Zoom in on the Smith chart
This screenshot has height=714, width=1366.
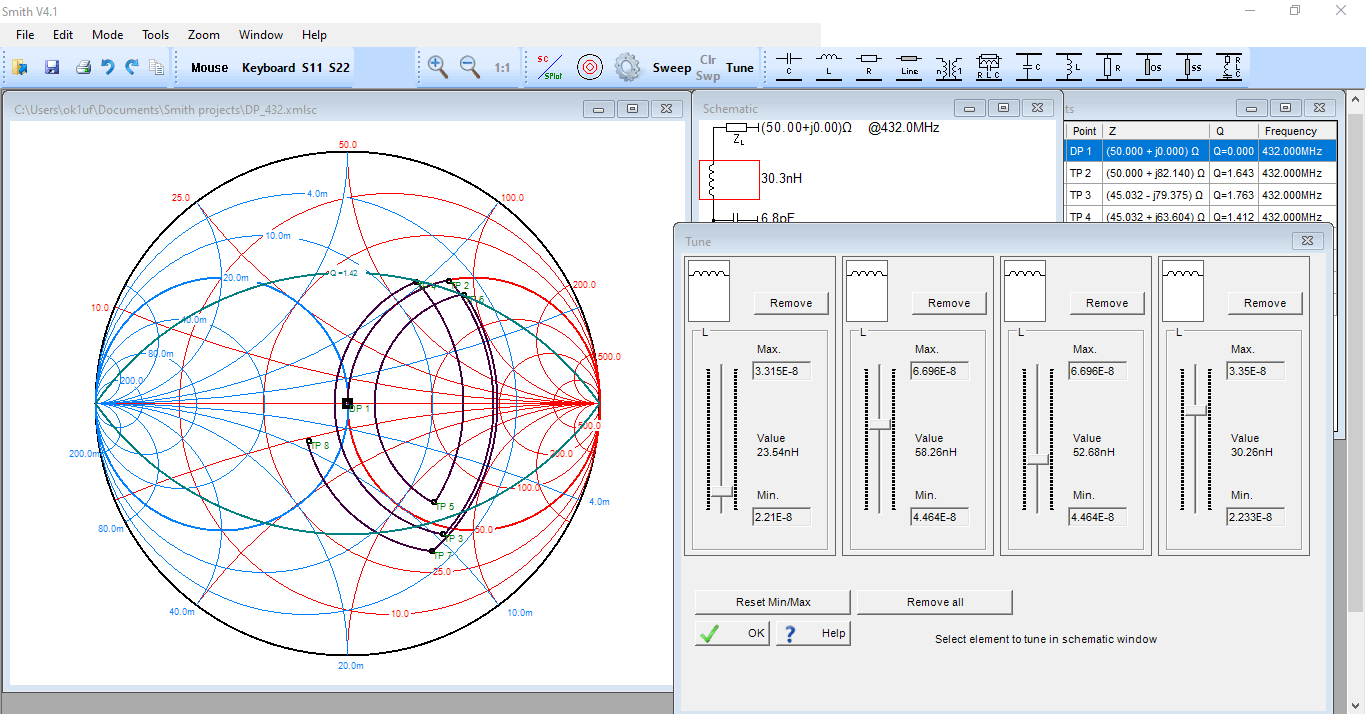click(437, 67)
